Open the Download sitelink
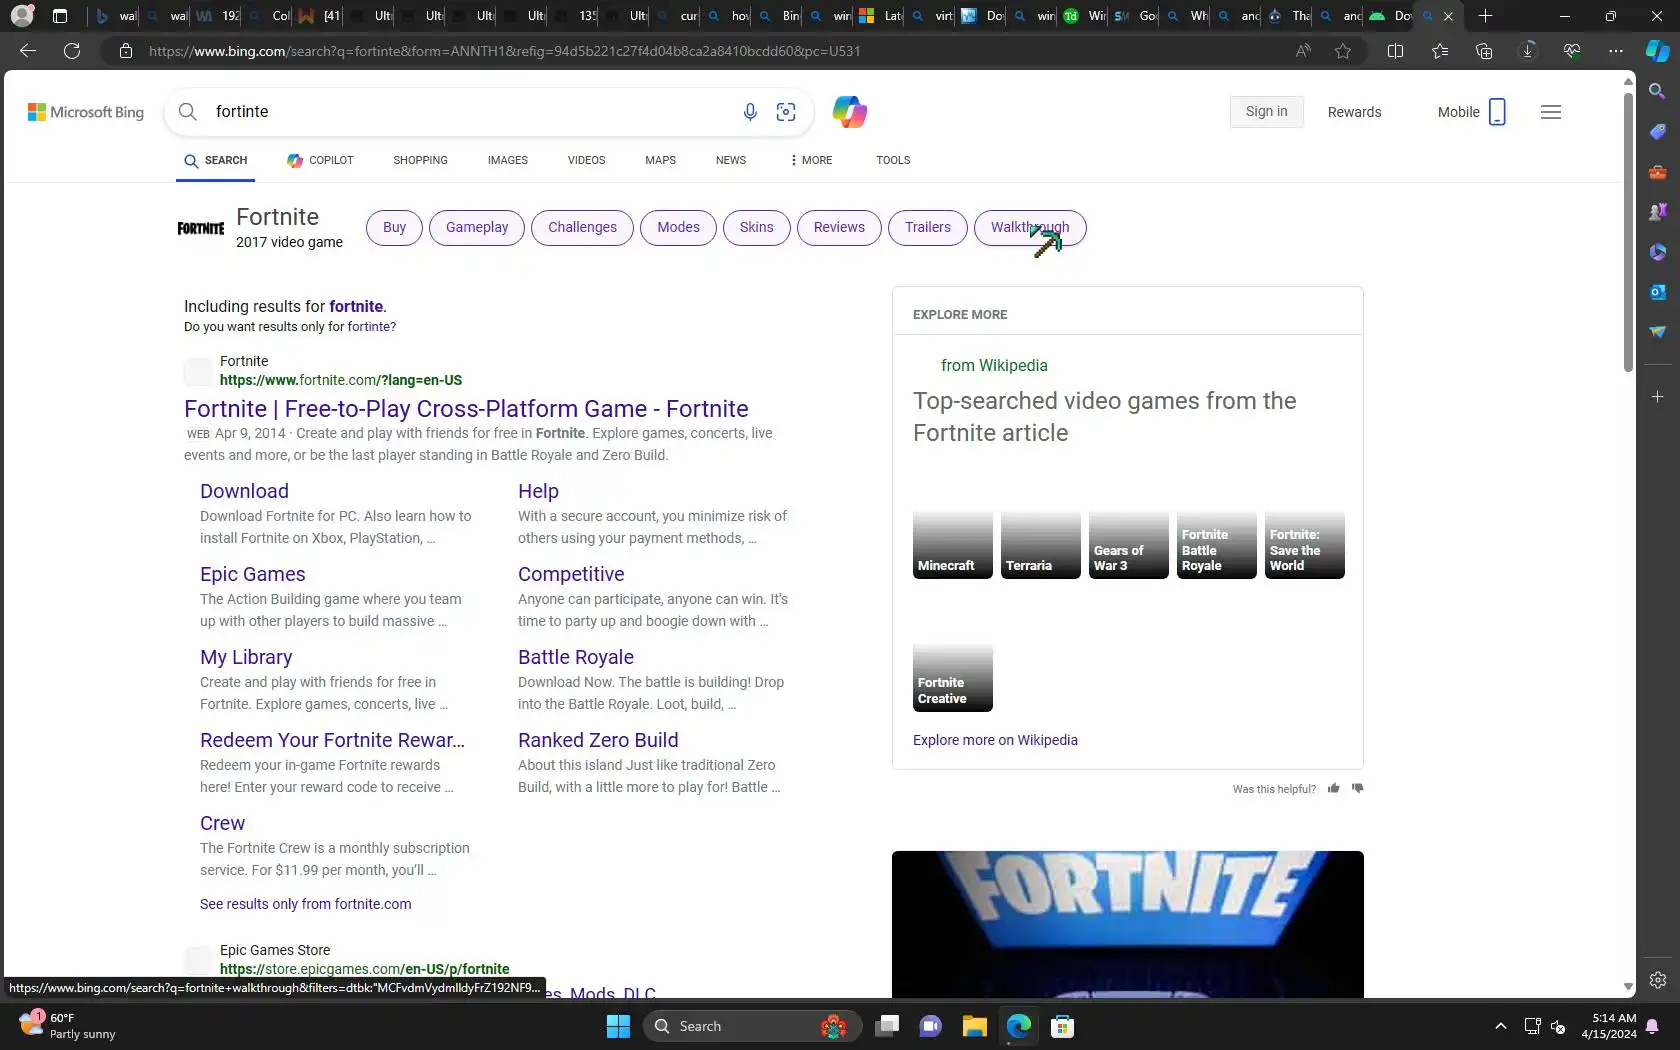 tap(244, 491)
